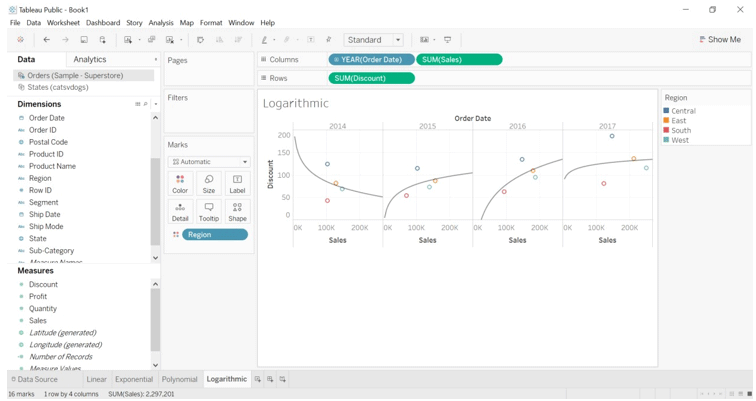This screenshot has height=401, width=756.
Task: Open the Format menu
Action: click(211, 23)
